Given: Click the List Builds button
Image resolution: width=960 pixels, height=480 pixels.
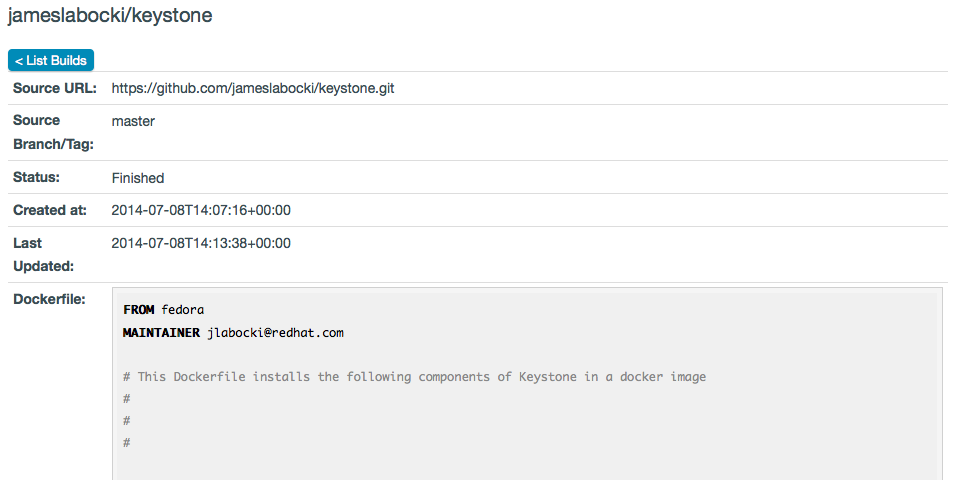Looking at the screenshot, I should [51, 60].
